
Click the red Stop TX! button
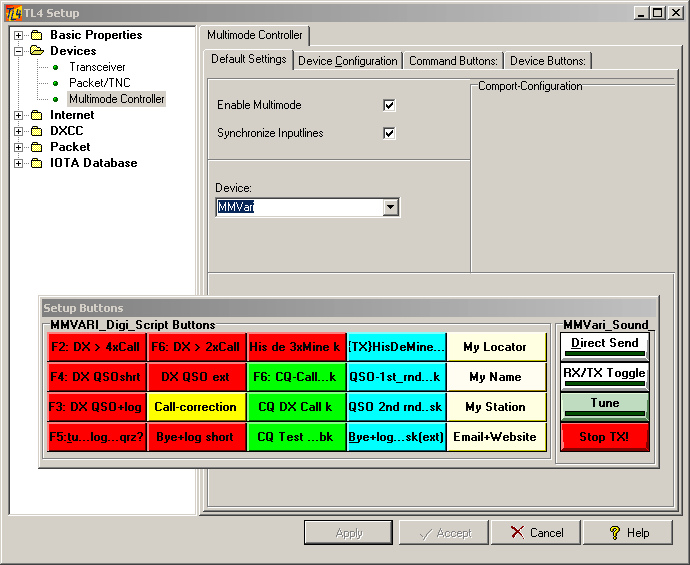coord(605,437)
